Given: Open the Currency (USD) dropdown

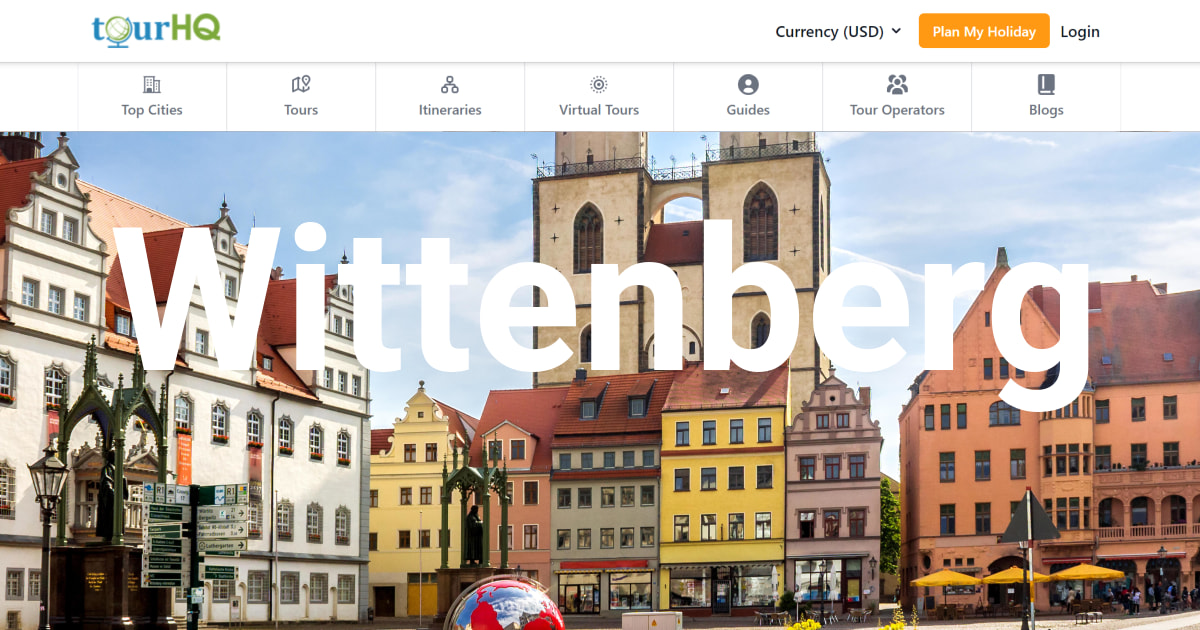Looking at the screenshot, I should 830,31.
